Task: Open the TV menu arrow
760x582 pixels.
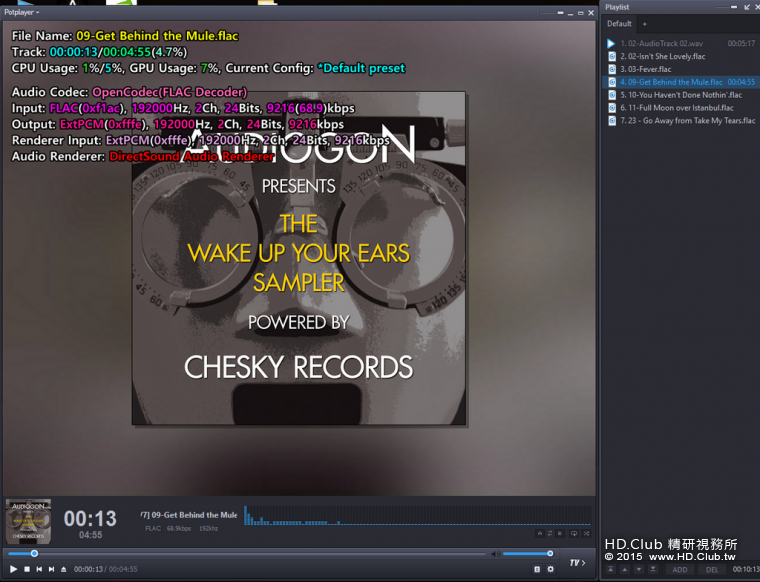Action: click(578, 563)
